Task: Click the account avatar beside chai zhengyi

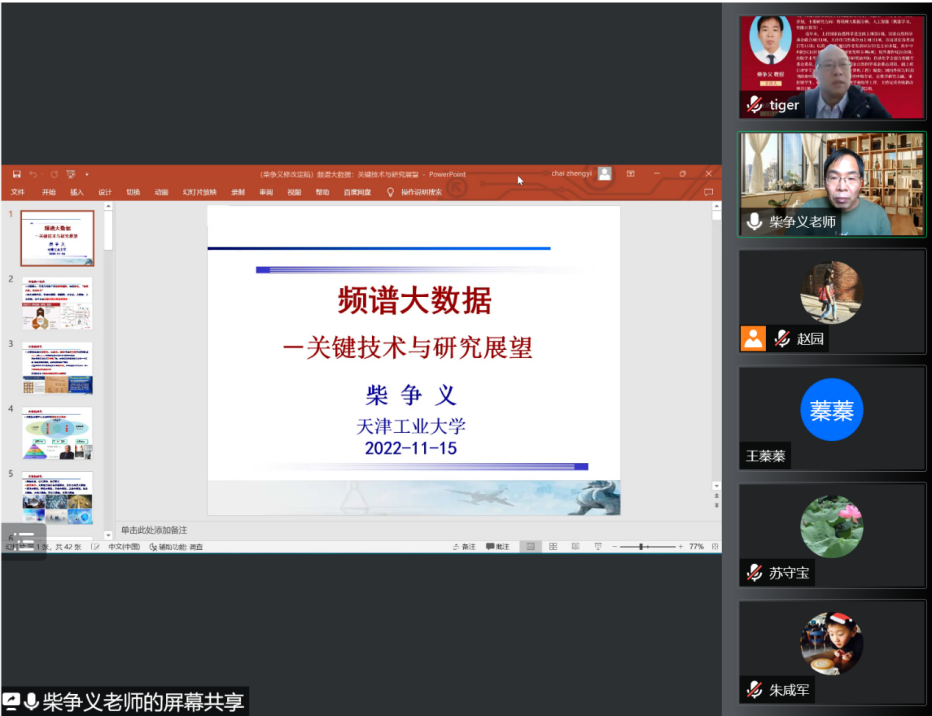Action: pos(604,173)
